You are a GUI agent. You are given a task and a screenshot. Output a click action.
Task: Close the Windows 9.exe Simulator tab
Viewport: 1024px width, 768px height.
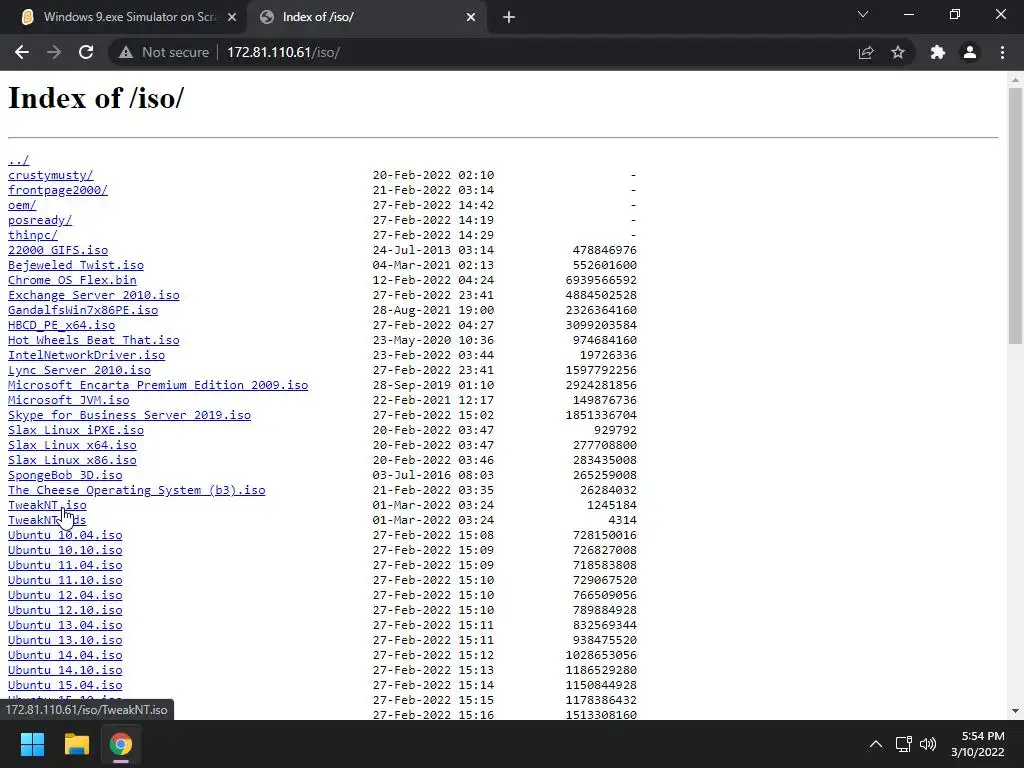(x=232, y=17)
